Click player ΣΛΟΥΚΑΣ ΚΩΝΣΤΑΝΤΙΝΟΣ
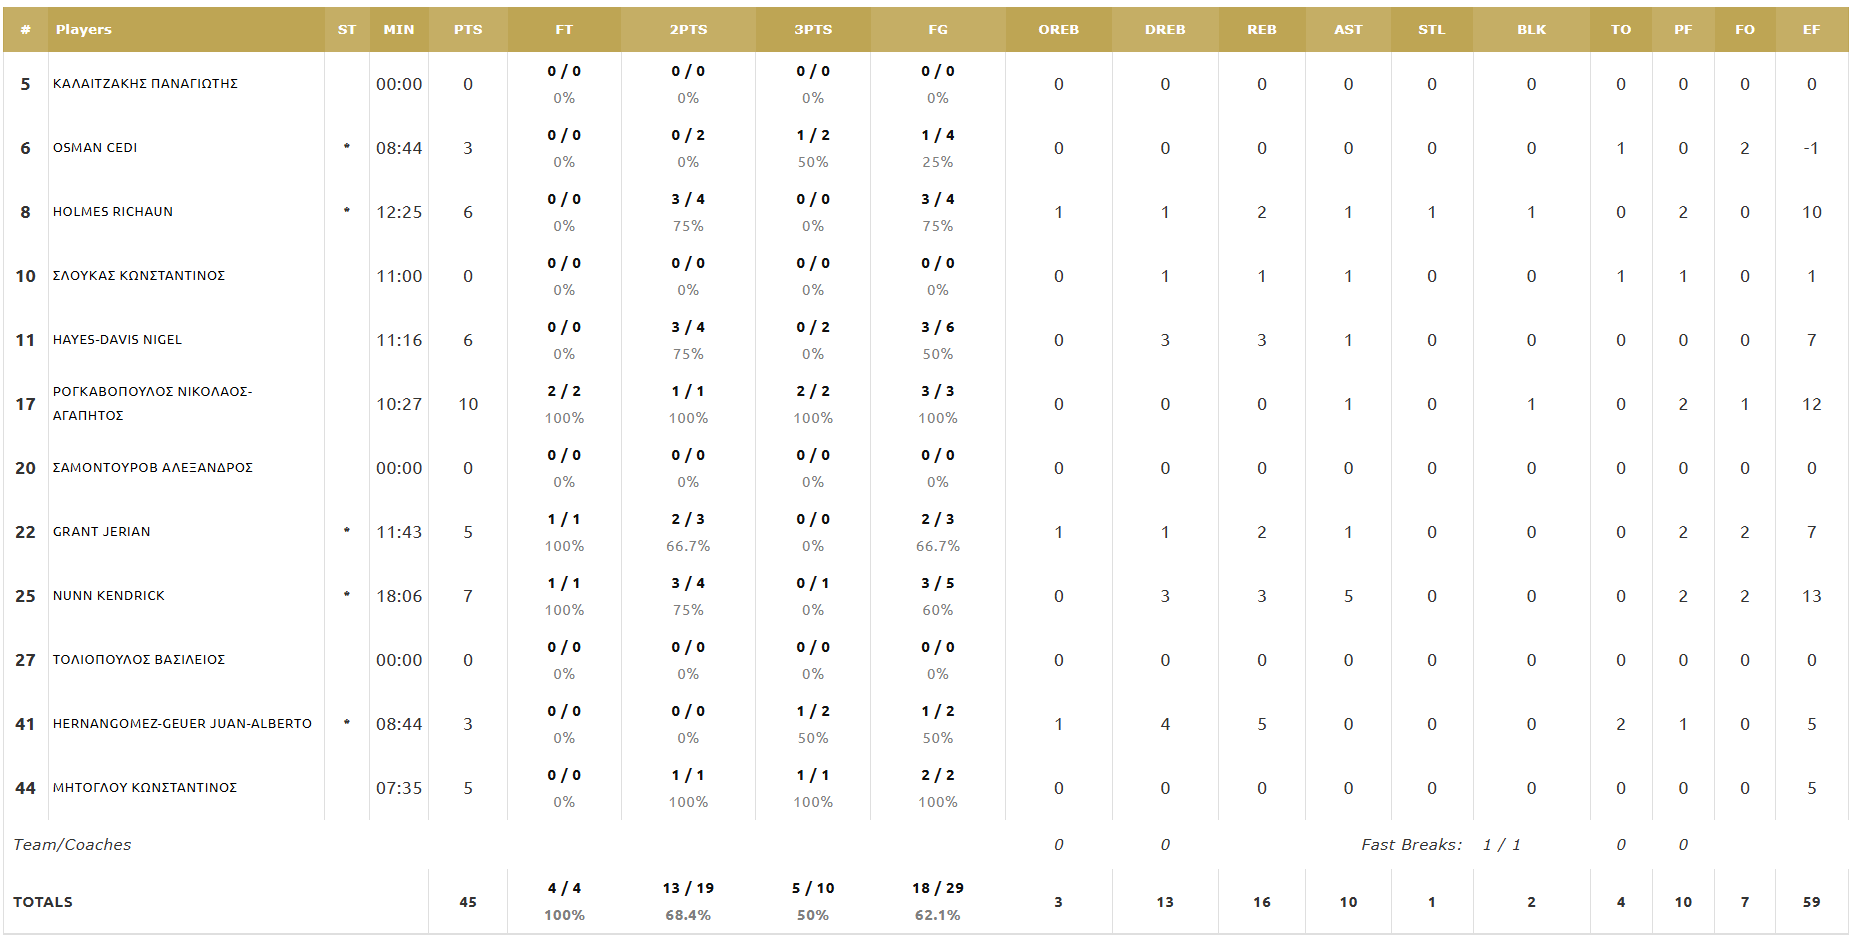 (139, 276)
